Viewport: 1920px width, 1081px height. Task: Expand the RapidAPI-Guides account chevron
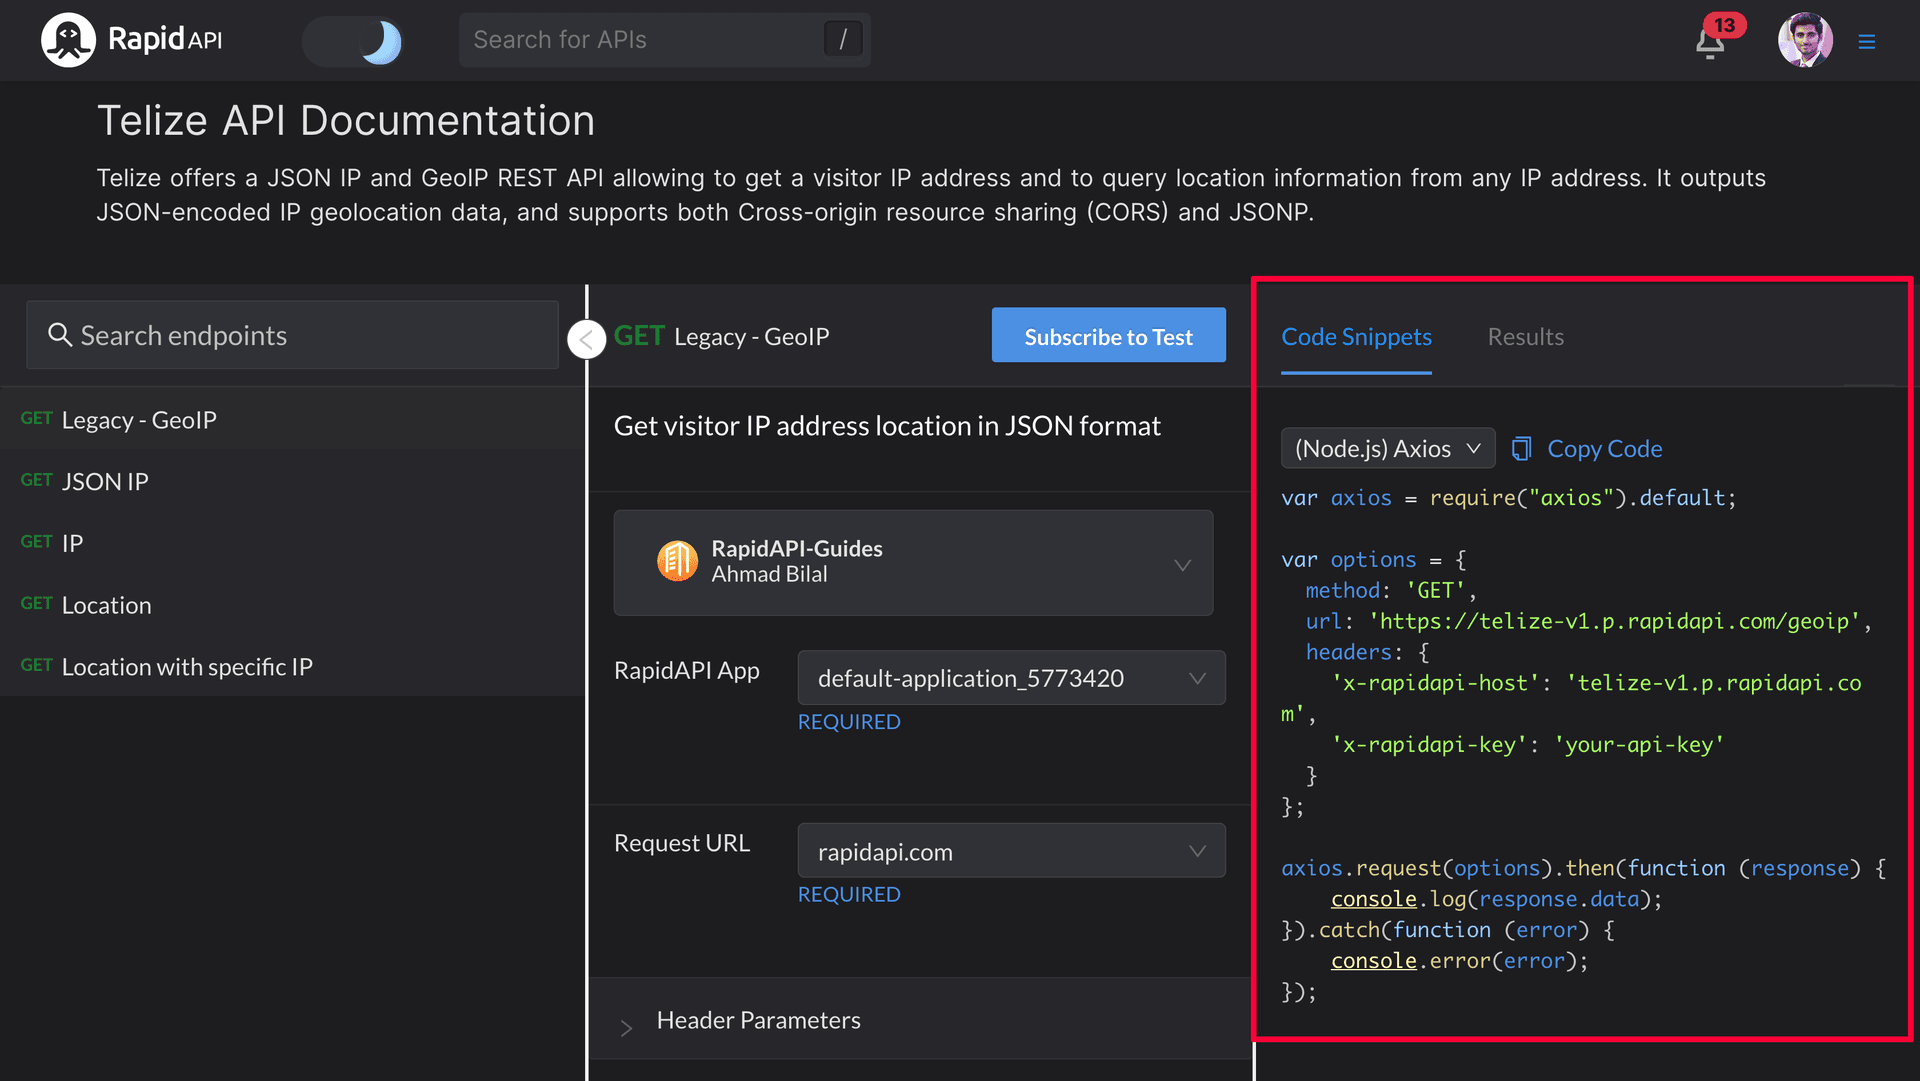1182,563
